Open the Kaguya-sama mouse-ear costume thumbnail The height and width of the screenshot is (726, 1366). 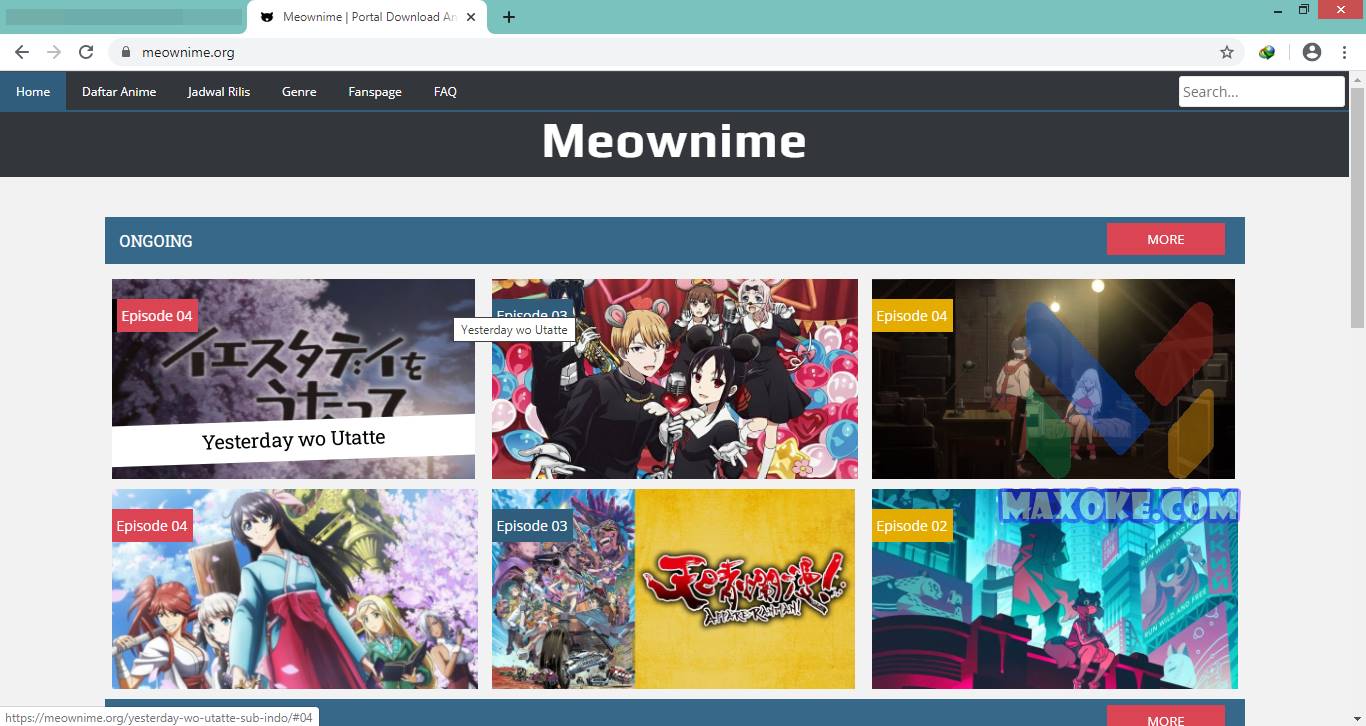click(675, 379)
